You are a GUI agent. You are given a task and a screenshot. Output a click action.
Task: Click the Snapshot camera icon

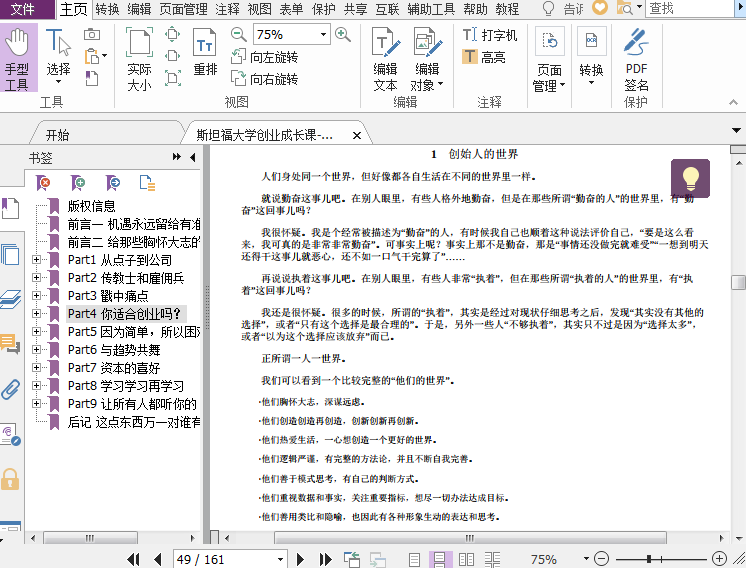pyautogui.click(x=92, y=34)
